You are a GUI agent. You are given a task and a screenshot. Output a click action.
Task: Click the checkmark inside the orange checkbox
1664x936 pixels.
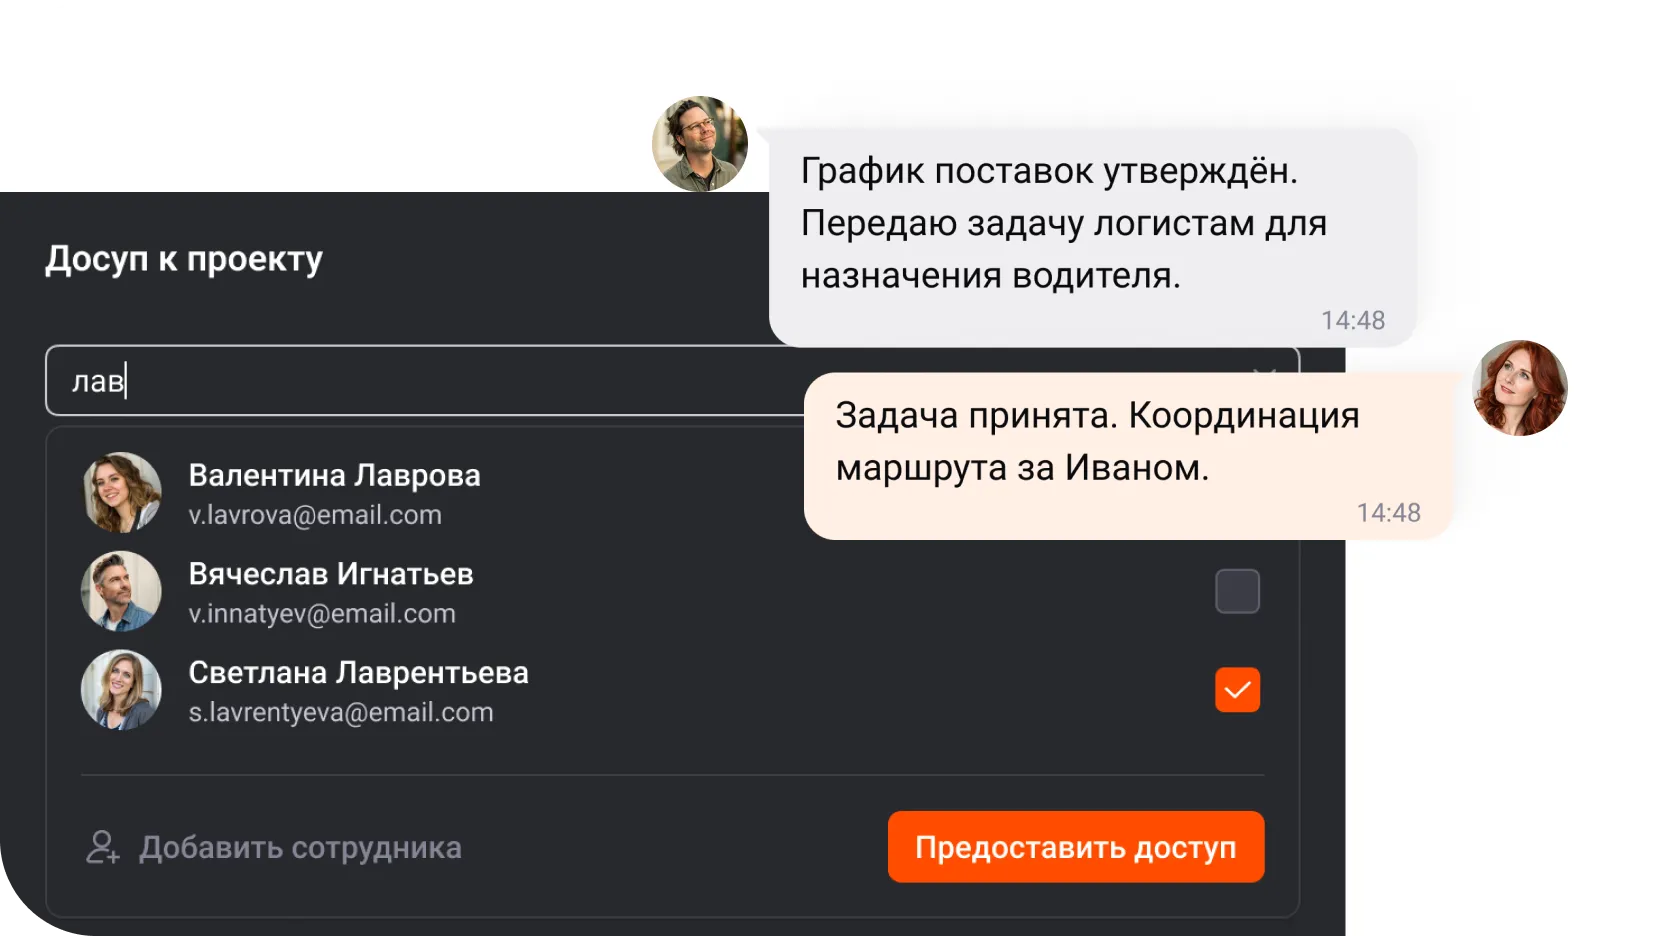click(1237, 689)
